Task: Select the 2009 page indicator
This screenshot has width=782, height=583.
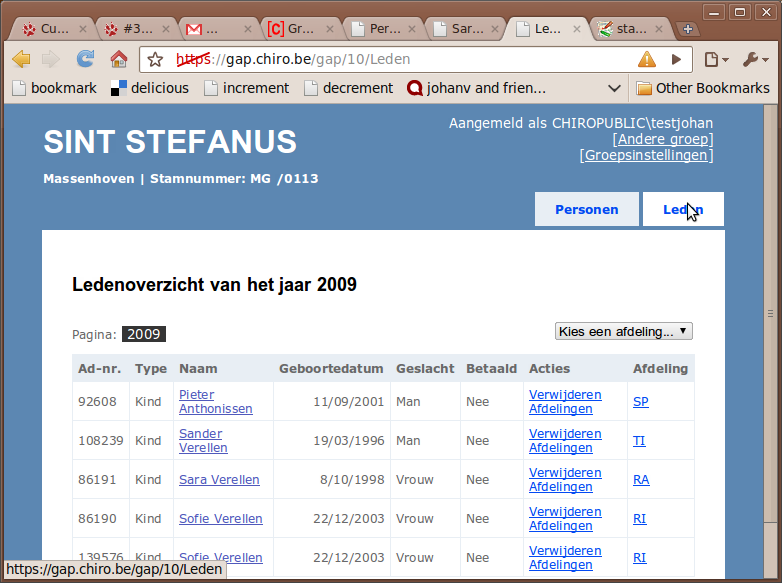Action: (144, 334)
